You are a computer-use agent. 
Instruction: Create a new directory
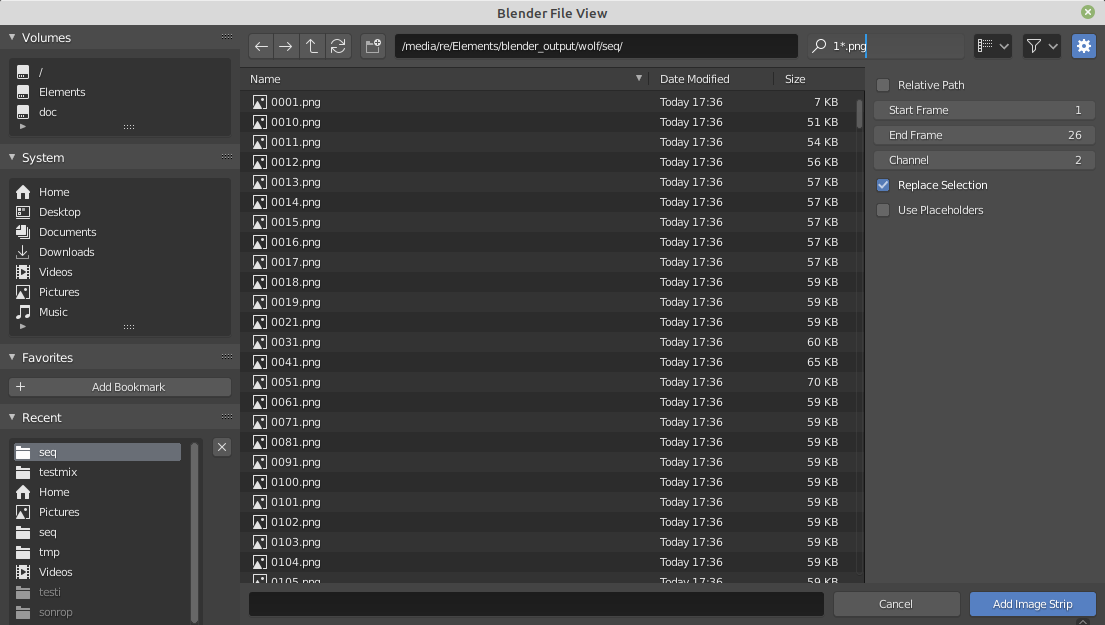pos(373,47)
